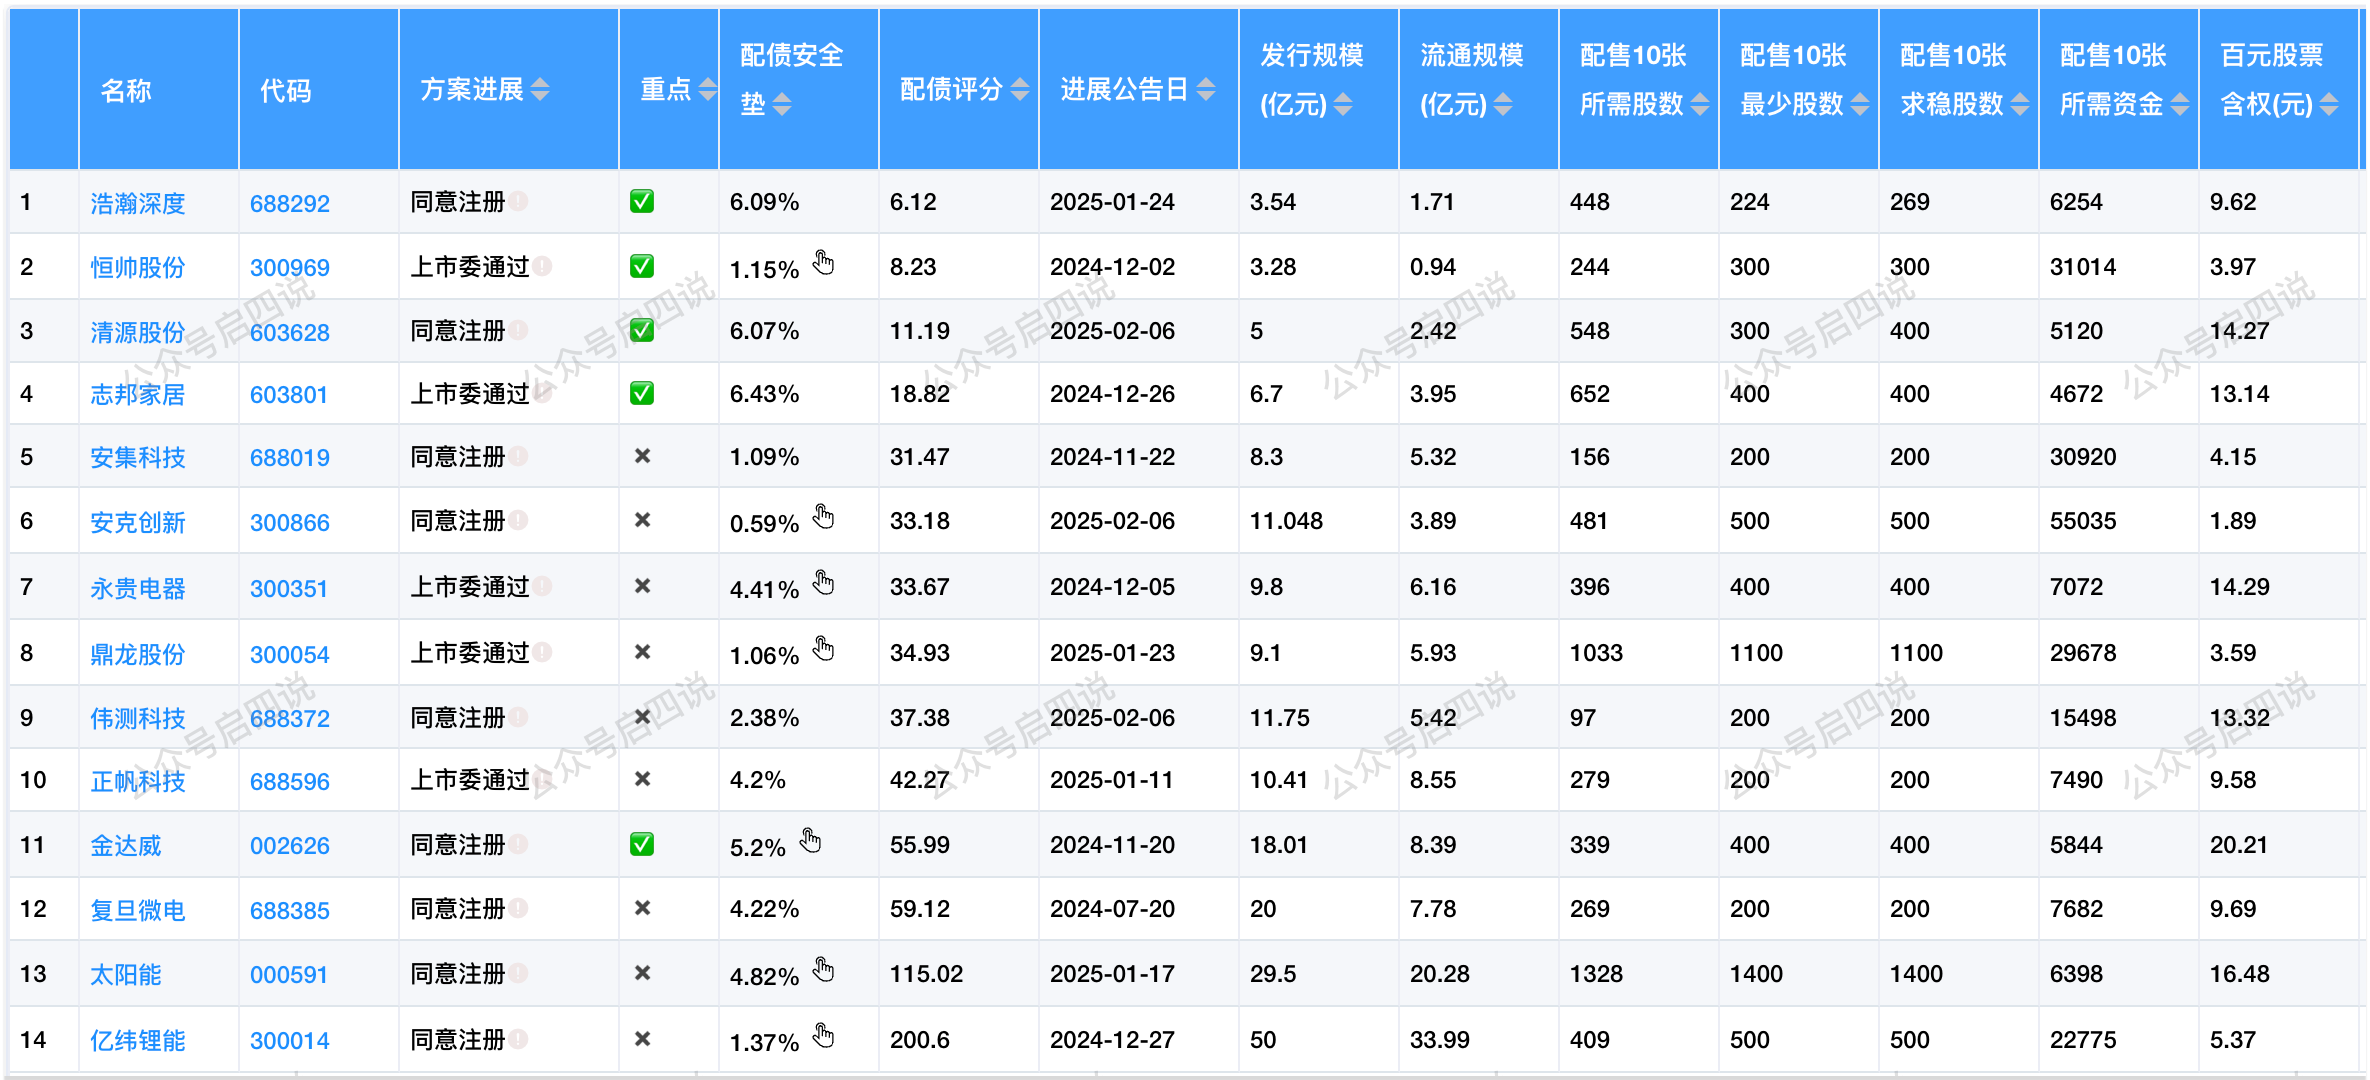This screenshot has width=2370, height=1080.
Task: Click the 名称 column header
Action: click(126, 91)
